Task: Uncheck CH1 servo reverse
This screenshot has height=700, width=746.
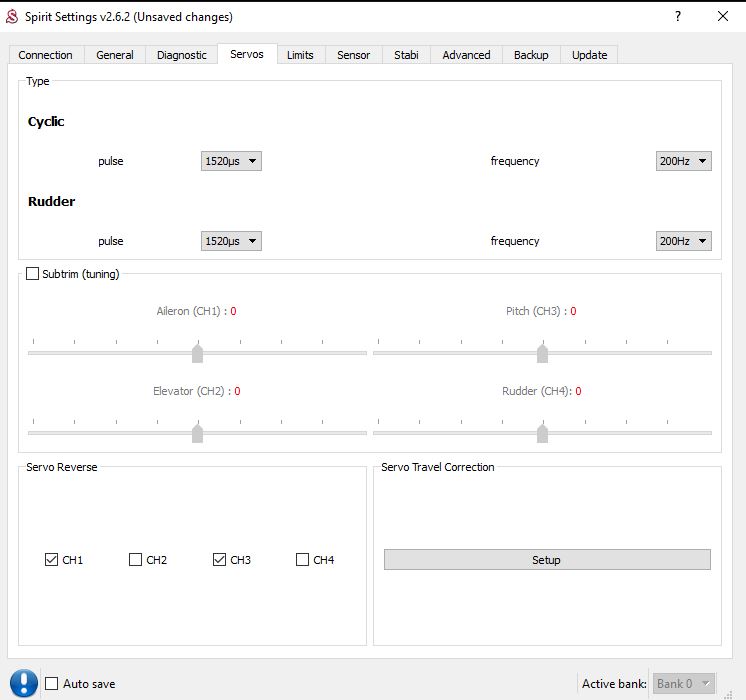Action: tap(52, 560)
